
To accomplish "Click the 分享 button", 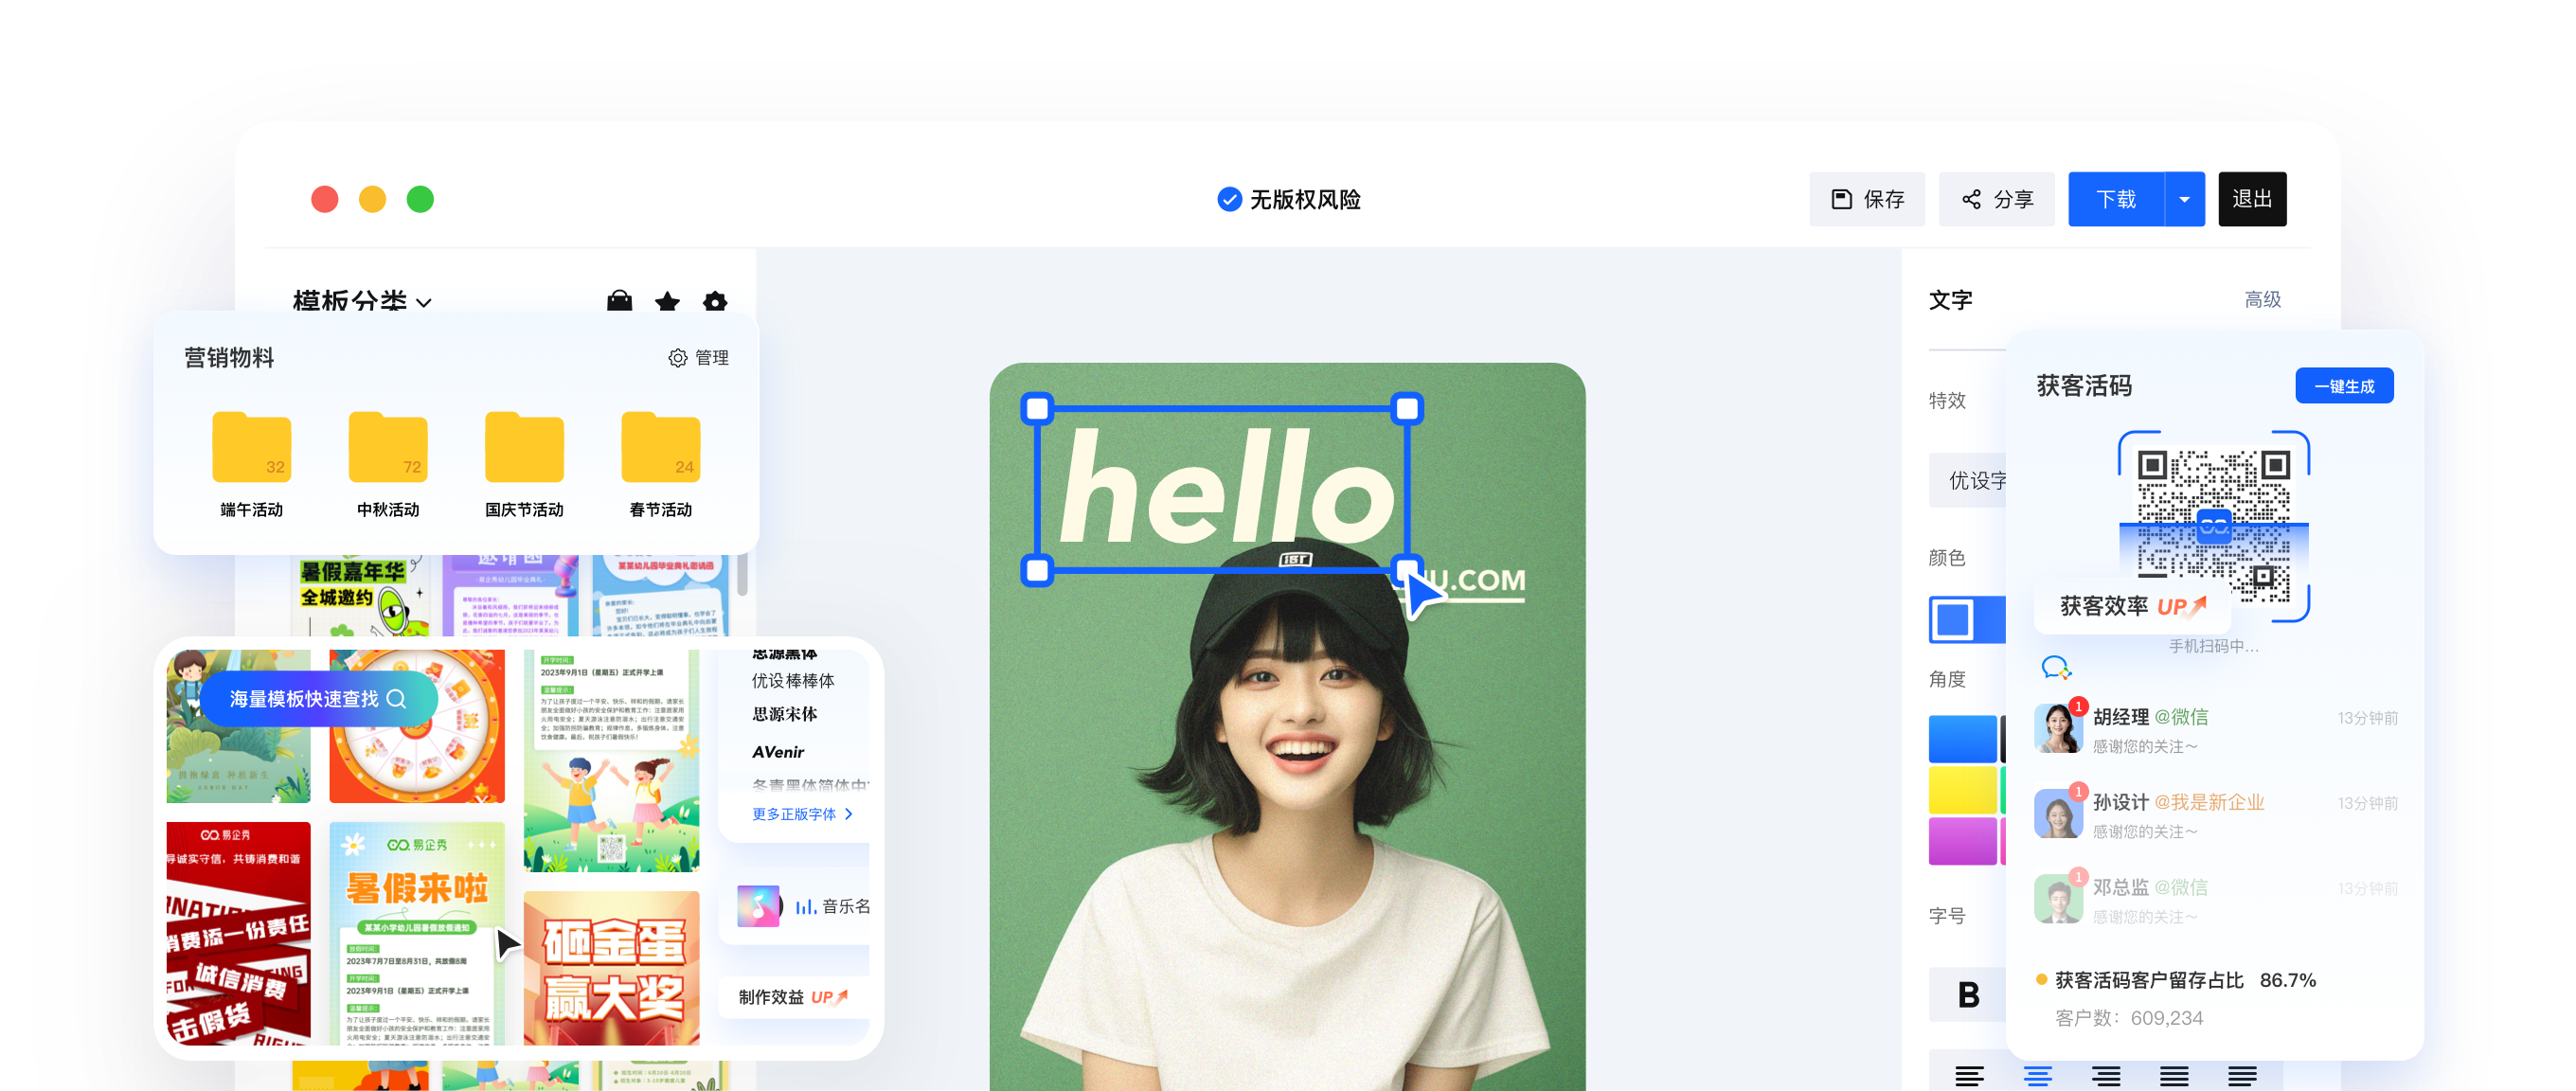I will tap(1996, 199).
